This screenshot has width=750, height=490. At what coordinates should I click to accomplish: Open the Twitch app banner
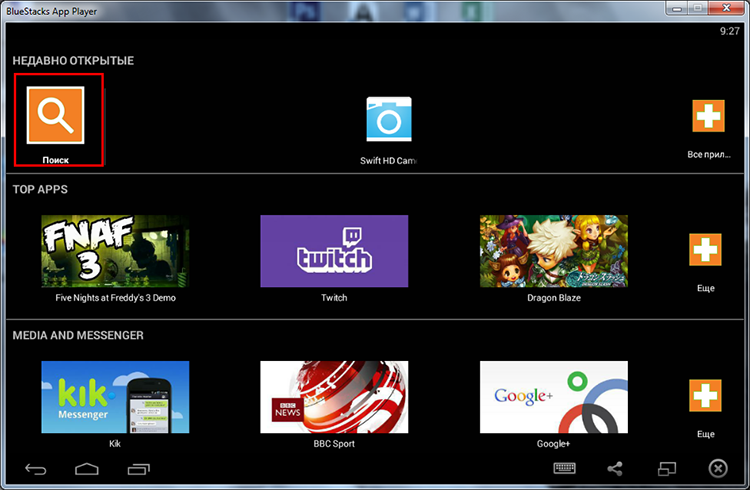click(334, 251)
